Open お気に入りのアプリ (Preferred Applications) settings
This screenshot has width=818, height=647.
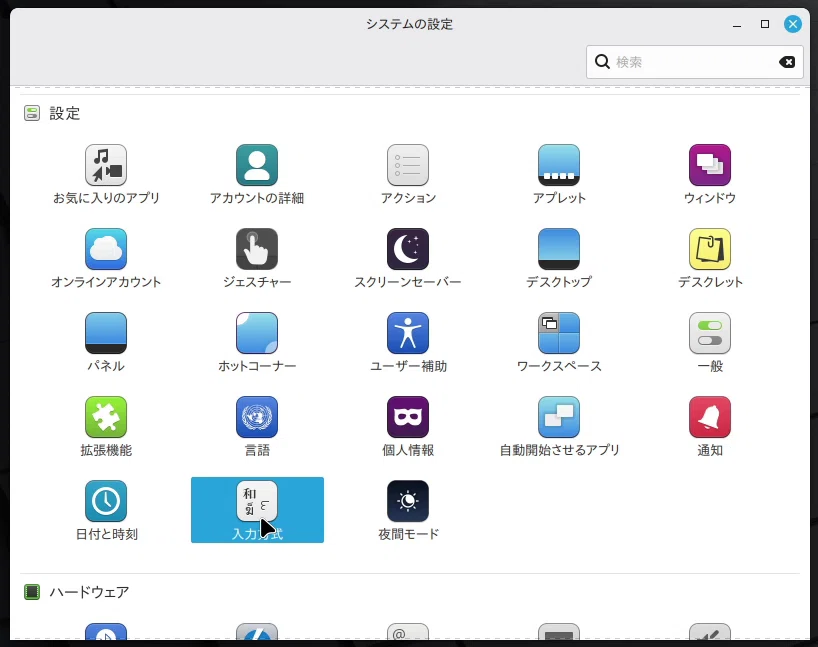106,175
